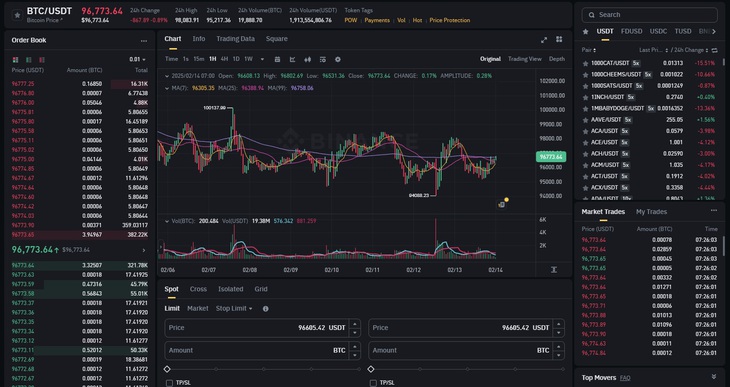The image size is (730, 387).
Task: Show favorites tab with the star icon
Action: [x=586, y=31]
